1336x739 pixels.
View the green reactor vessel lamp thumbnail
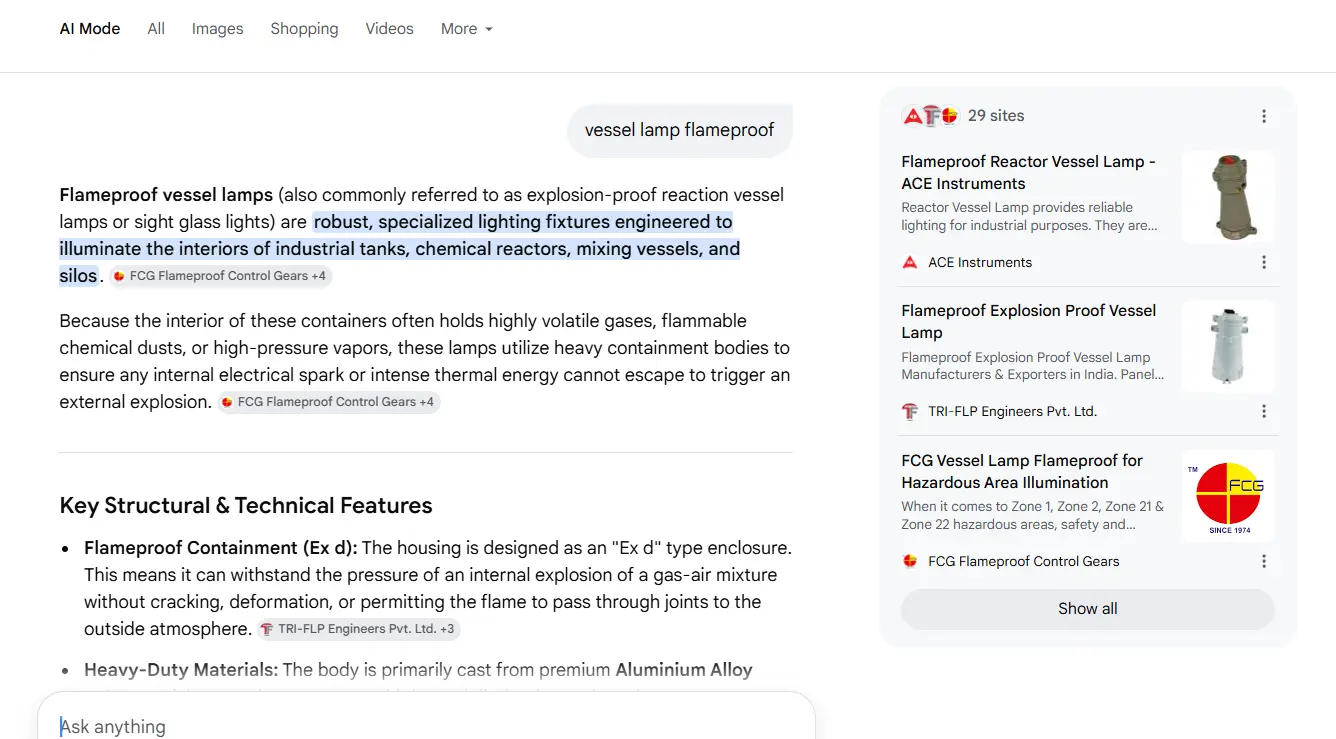click(1228, 197)
